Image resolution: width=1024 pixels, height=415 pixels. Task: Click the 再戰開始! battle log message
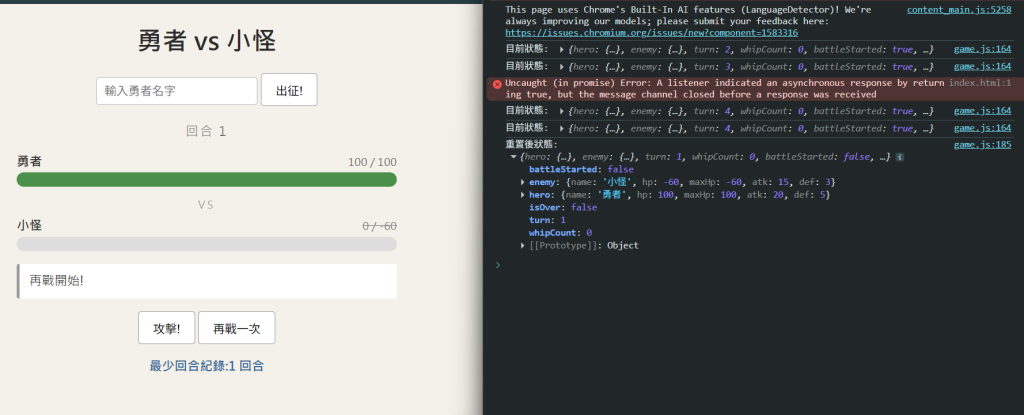(206, 281)
